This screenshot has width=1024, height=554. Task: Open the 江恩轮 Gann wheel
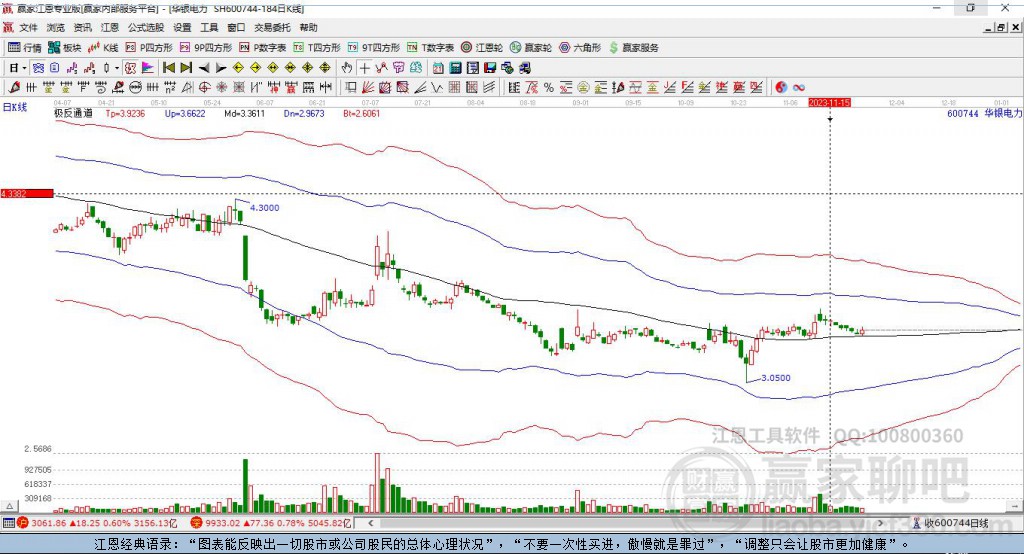click(482, 48)
